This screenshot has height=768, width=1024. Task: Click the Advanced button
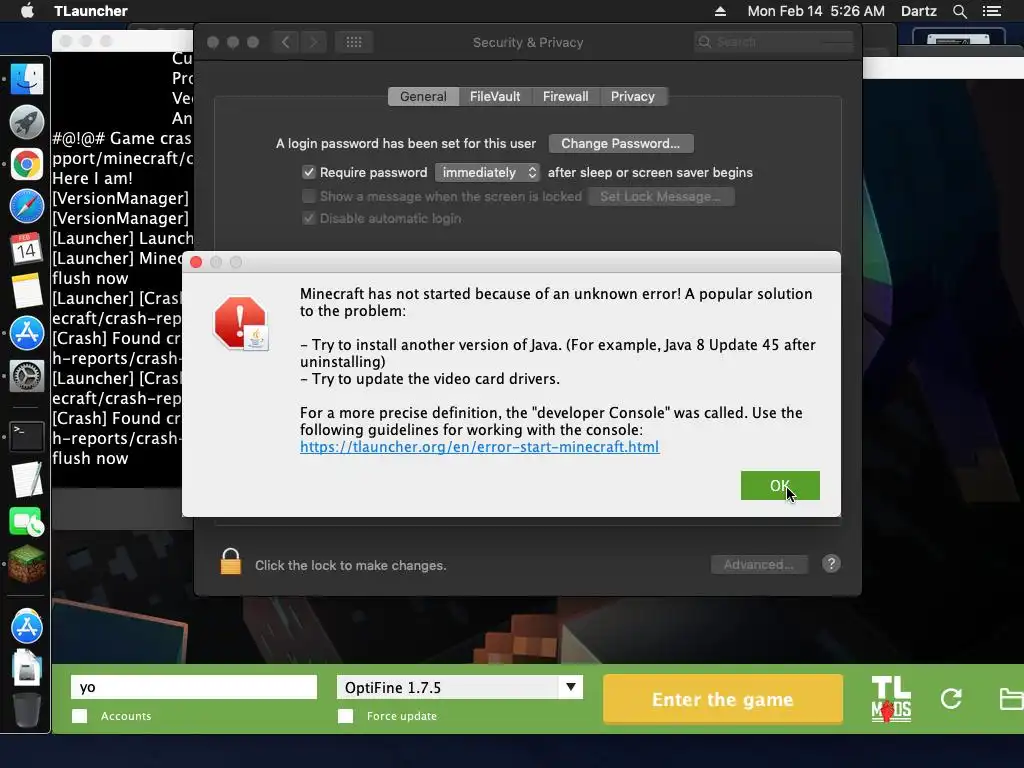click(x=759, y=564)
